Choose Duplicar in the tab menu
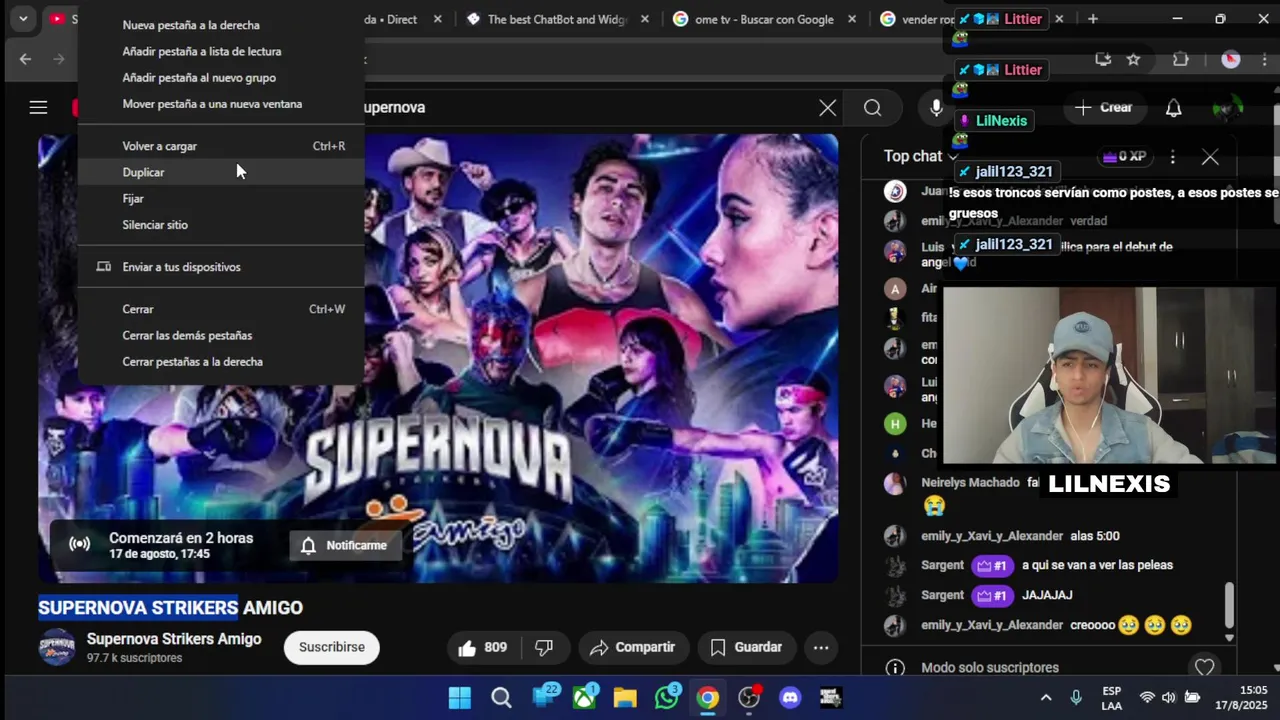This screenshot has width=1280, height=720. [x=221, y=172]
